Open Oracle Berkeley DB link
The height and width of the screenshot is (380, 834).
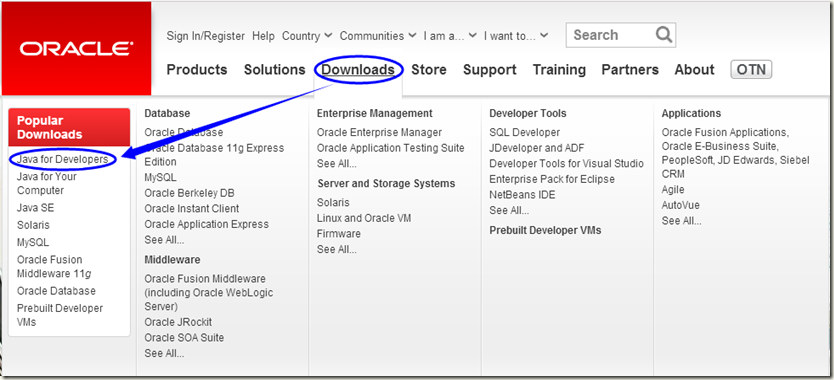189,193
